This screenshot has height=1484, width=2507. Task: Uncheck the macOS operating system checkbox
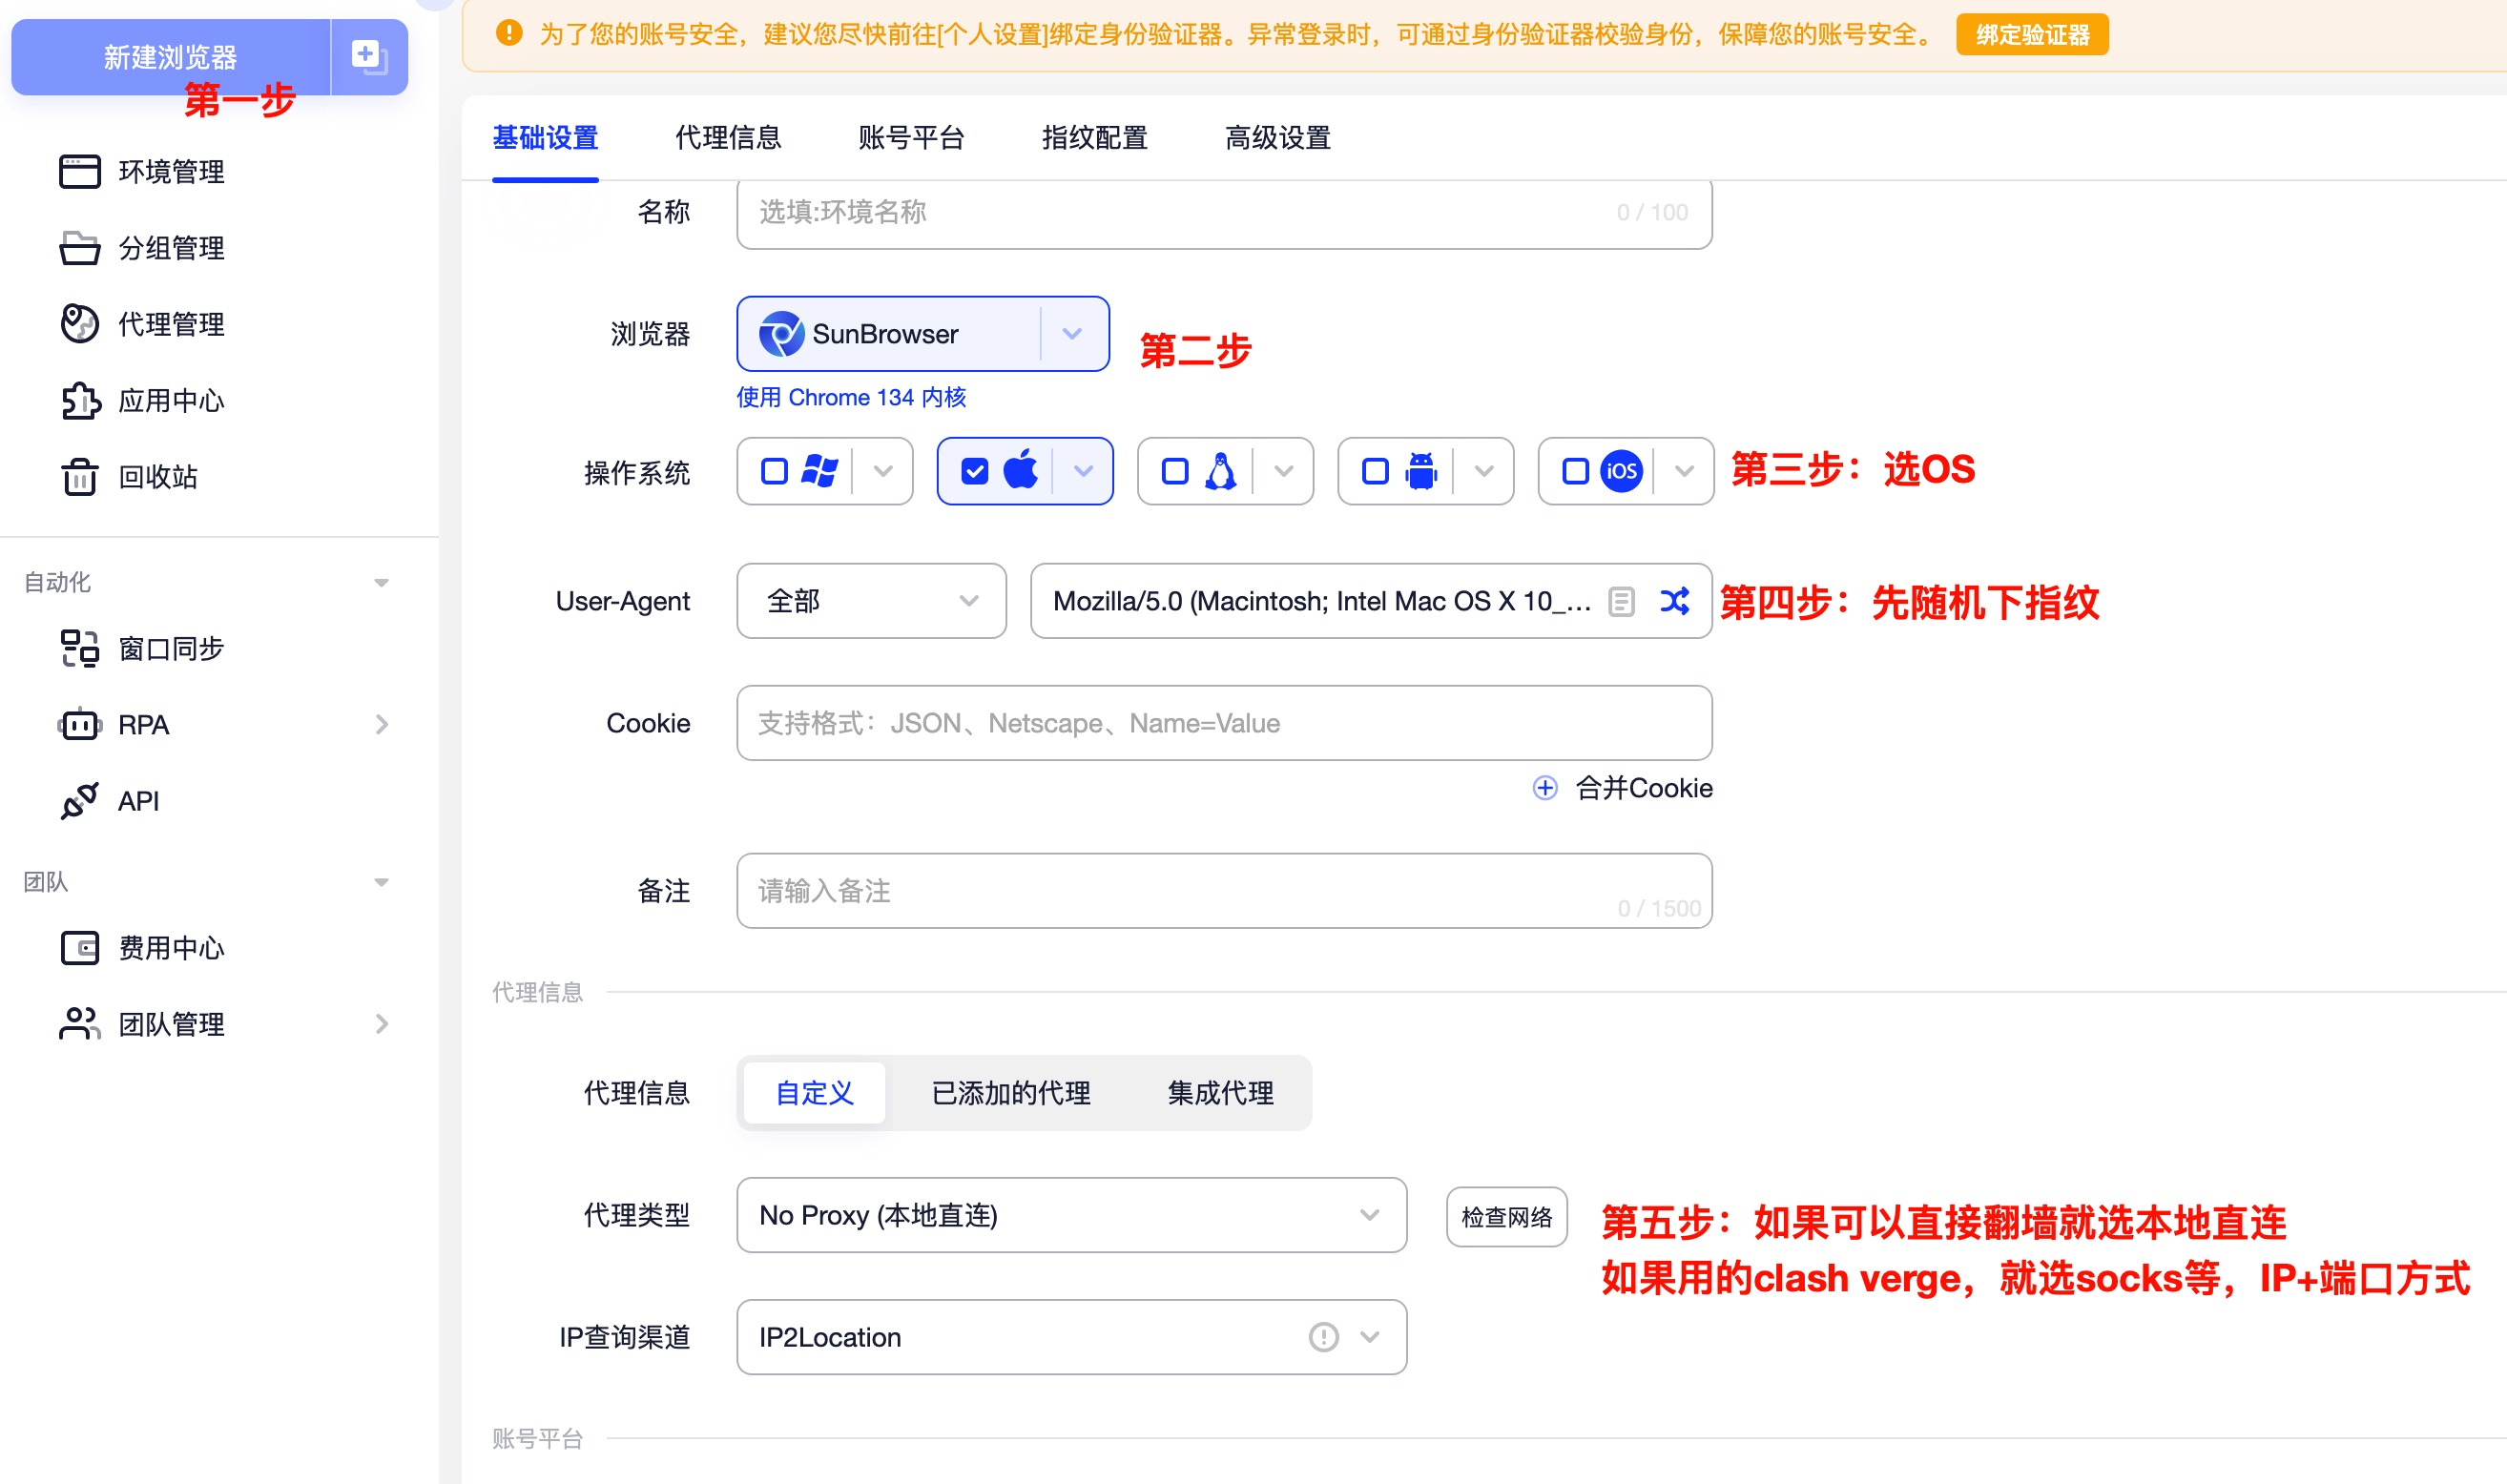tap(974, 471)
